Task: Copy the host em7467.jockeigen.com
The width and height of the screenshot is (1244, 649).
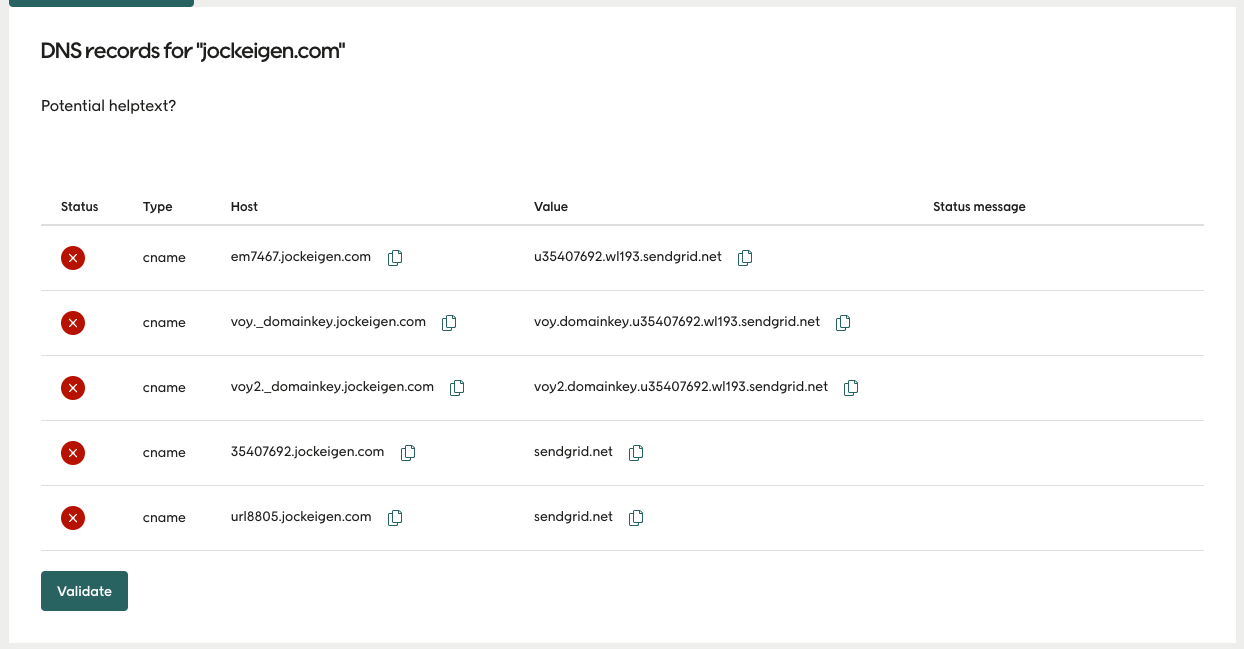Action: coord(394,257)
